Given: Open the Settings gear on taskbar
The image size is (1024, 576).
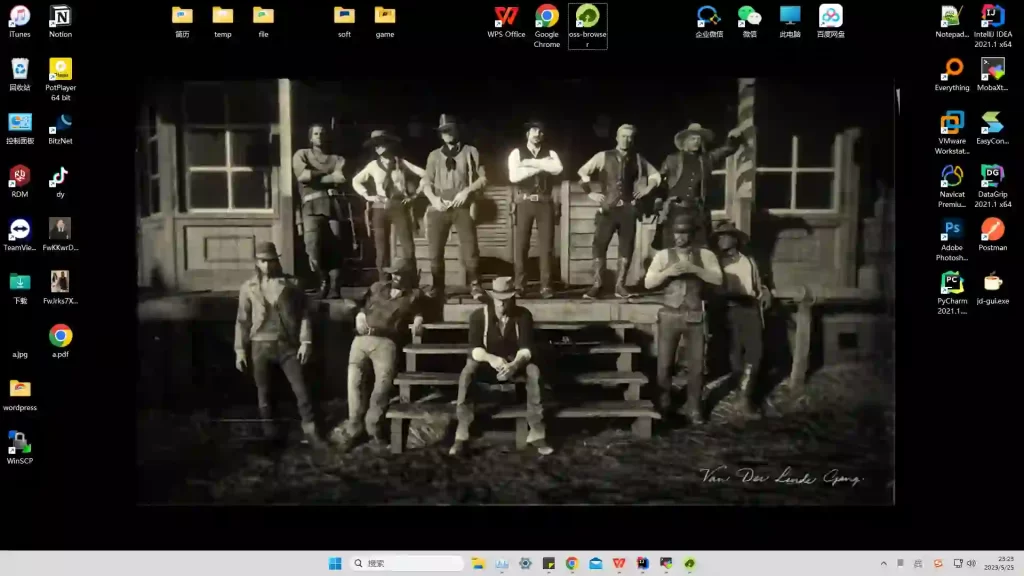Looking at the screenshot, I should tap(525, 563).
